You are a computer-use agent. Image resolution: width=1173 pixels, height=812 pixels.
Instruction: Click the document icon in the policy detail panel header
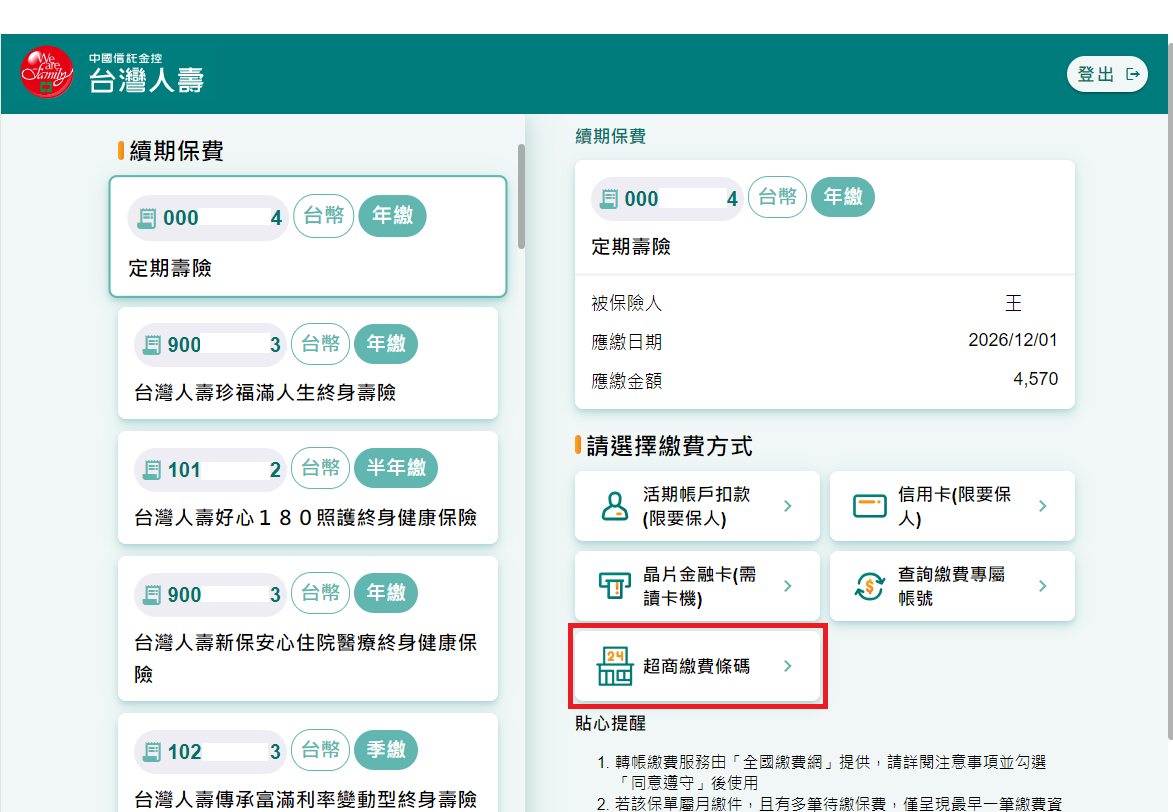(x=610, y=199)
